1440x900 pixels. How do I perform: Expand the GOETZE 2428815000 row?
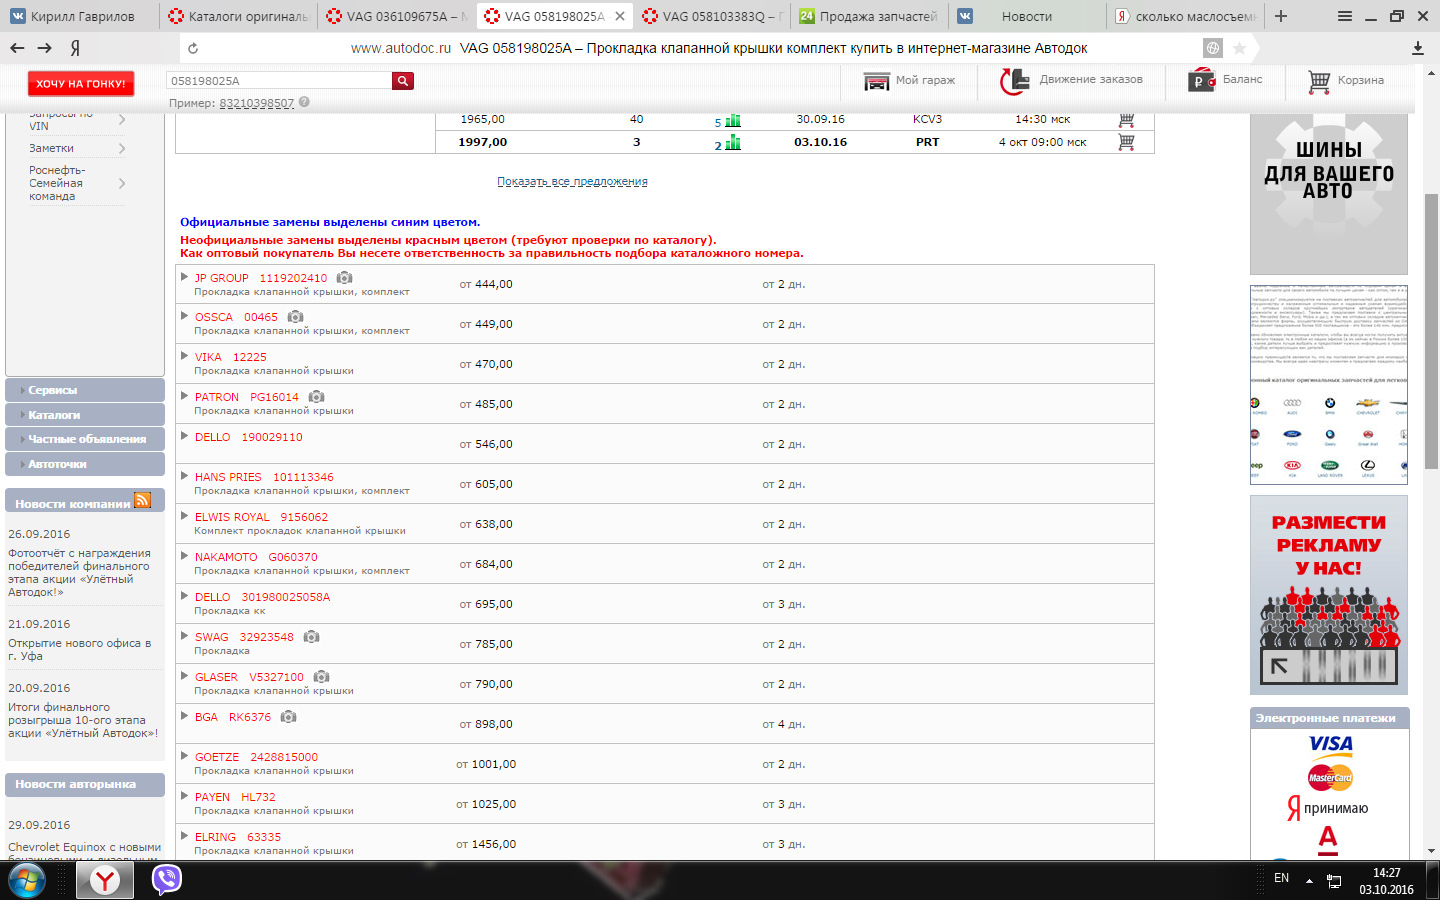[184, 756]
